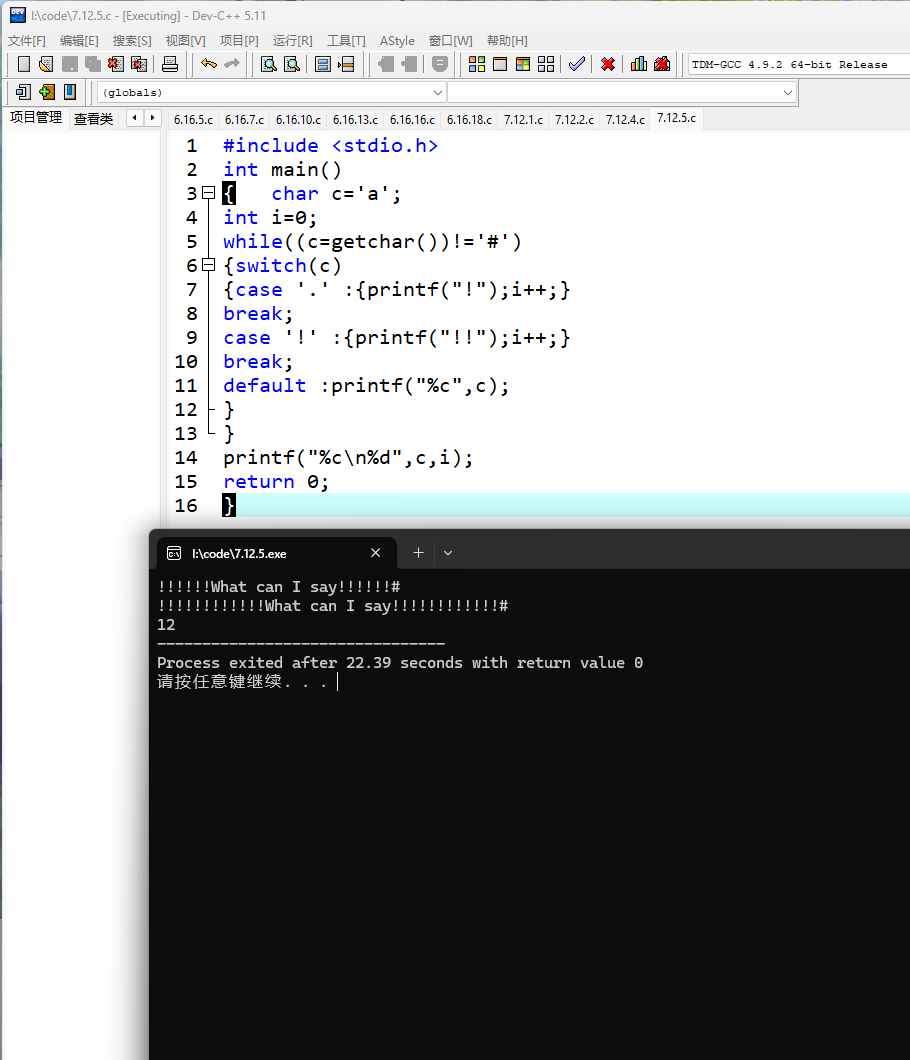Click the Rebuild All toolbar icon

546,64
